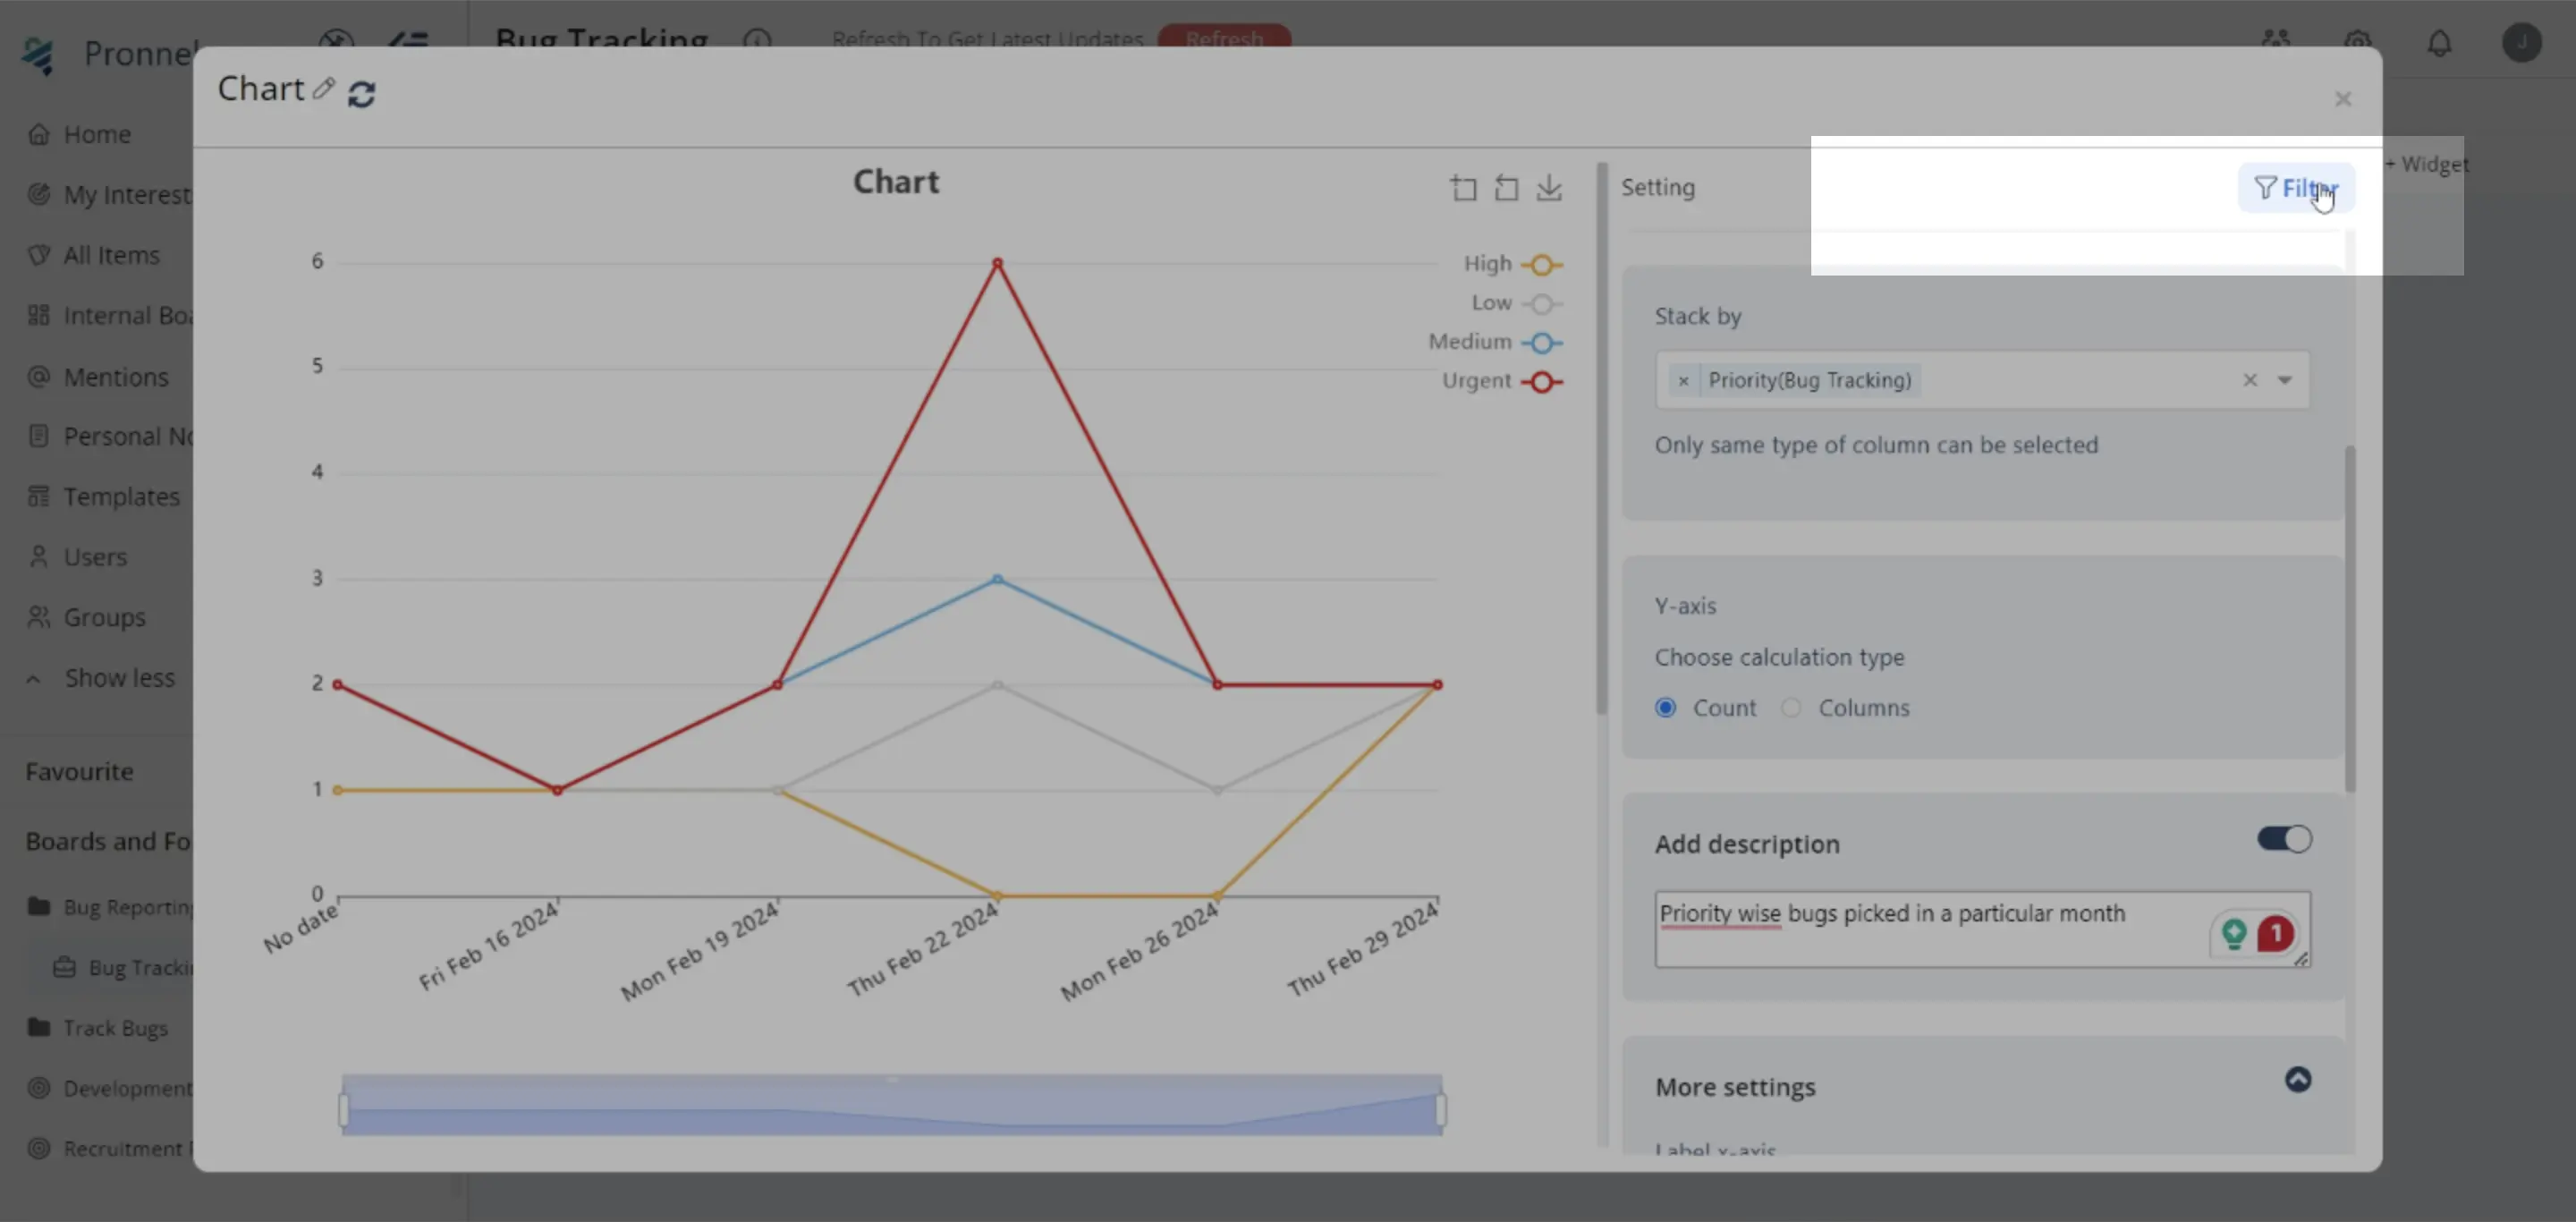
Task: Click the Users person icon in sidebar
Action: 38,557
